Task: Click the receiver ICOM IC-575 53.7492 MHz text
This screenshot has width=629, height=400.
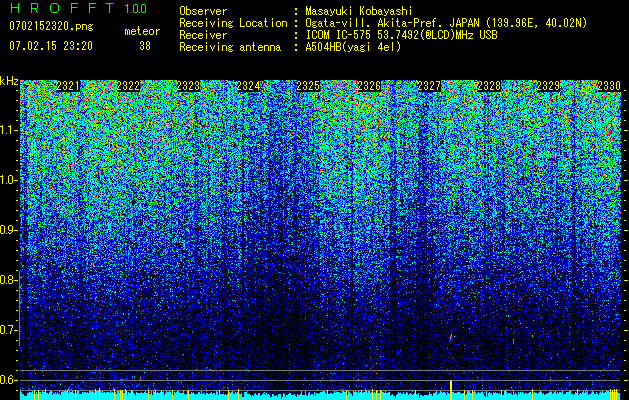Action: (401, 35)
